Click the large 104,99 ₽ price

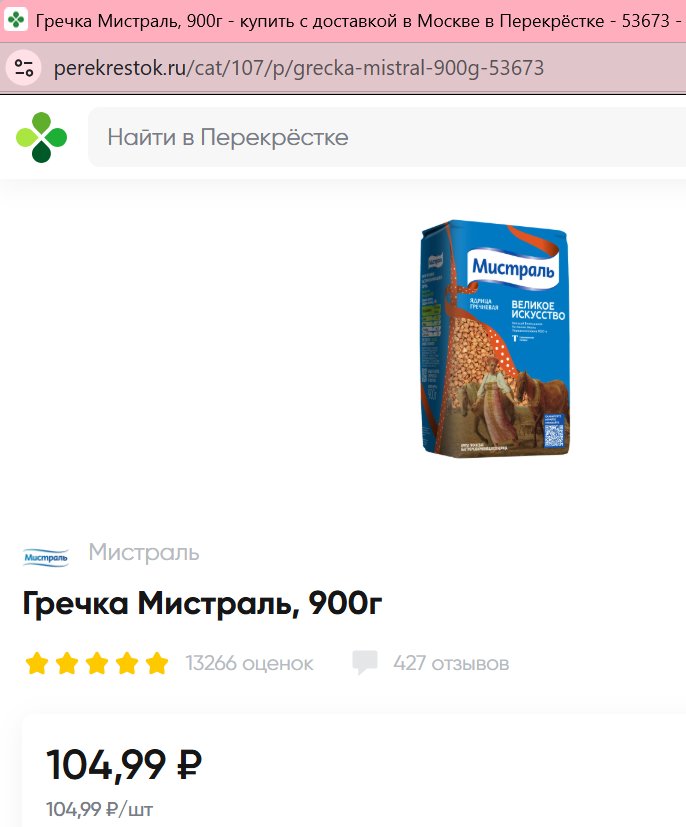click(124, 764)
